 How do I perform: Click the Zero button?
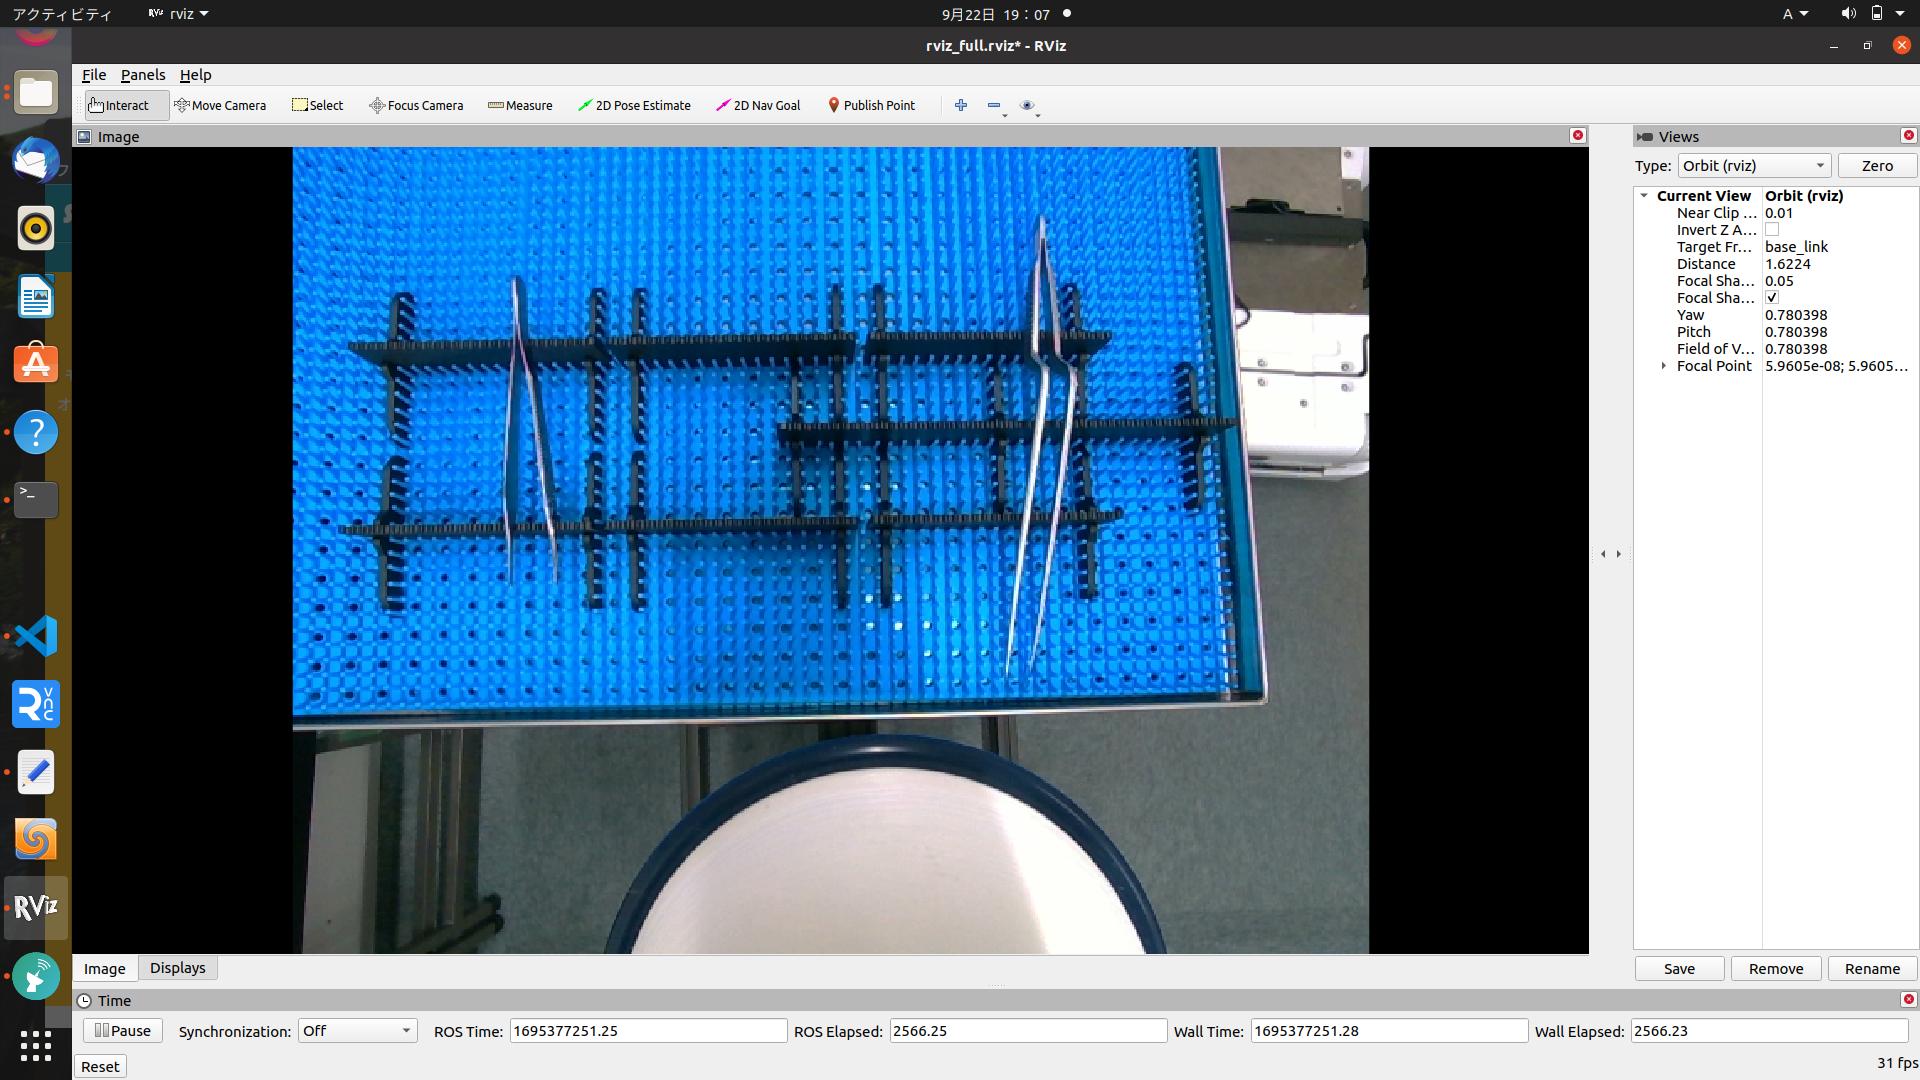click(x=1877, y=166)
